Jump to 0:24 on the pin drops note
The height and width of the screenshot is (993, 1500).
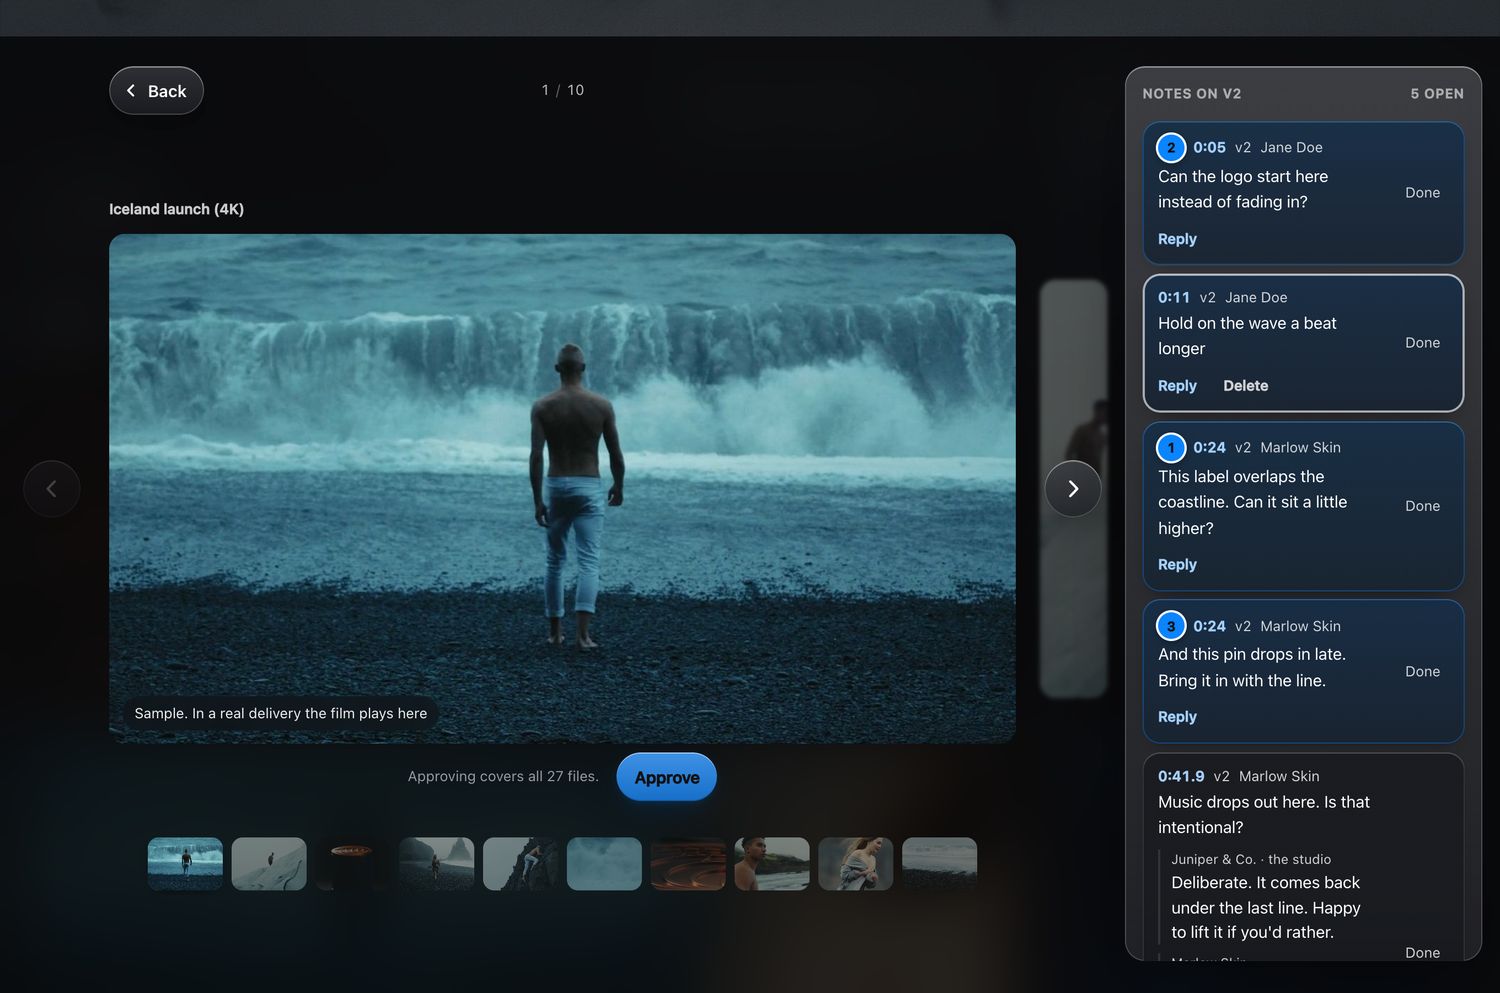(x=1209, y=626)
